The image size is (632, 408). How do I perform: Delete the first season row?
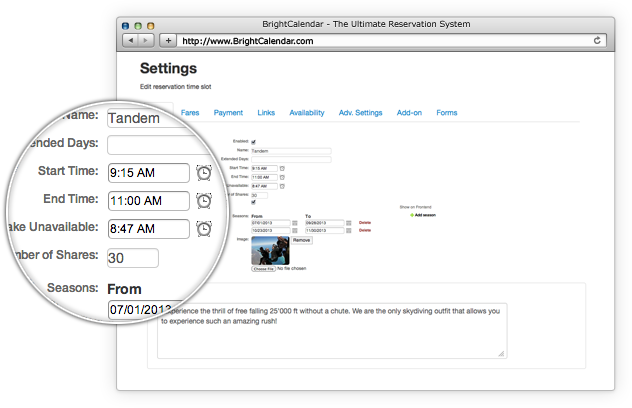click(364, 222)
